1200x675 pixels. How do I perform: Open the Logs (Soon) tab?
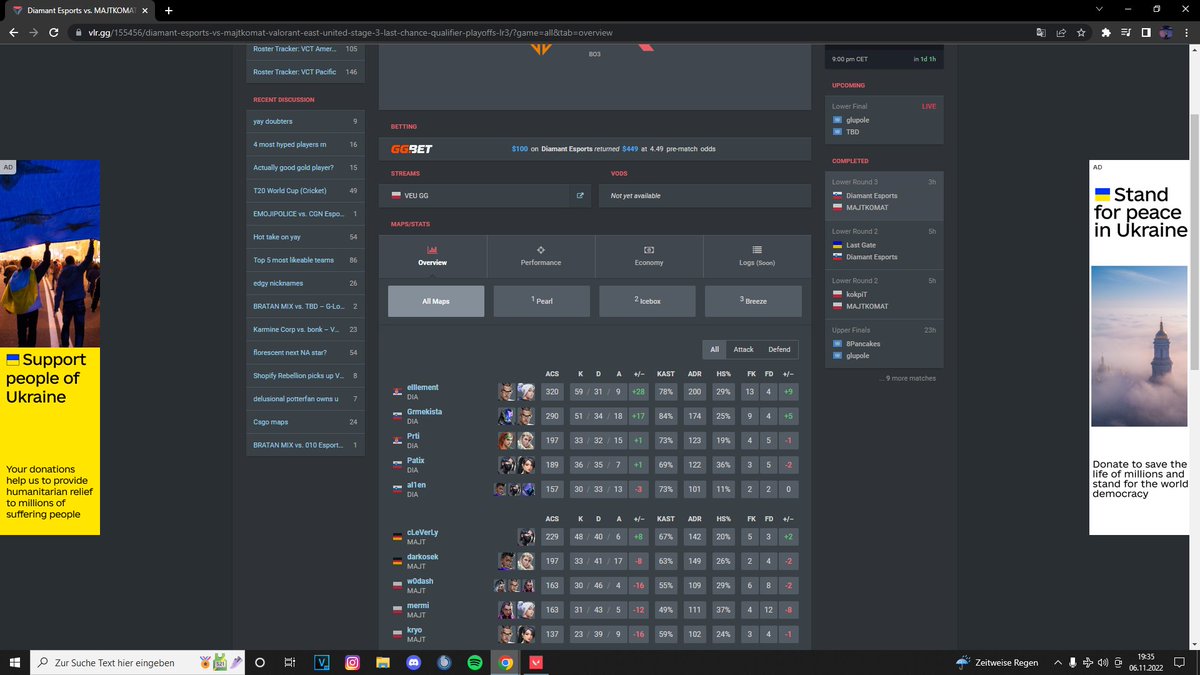(757, 256)
